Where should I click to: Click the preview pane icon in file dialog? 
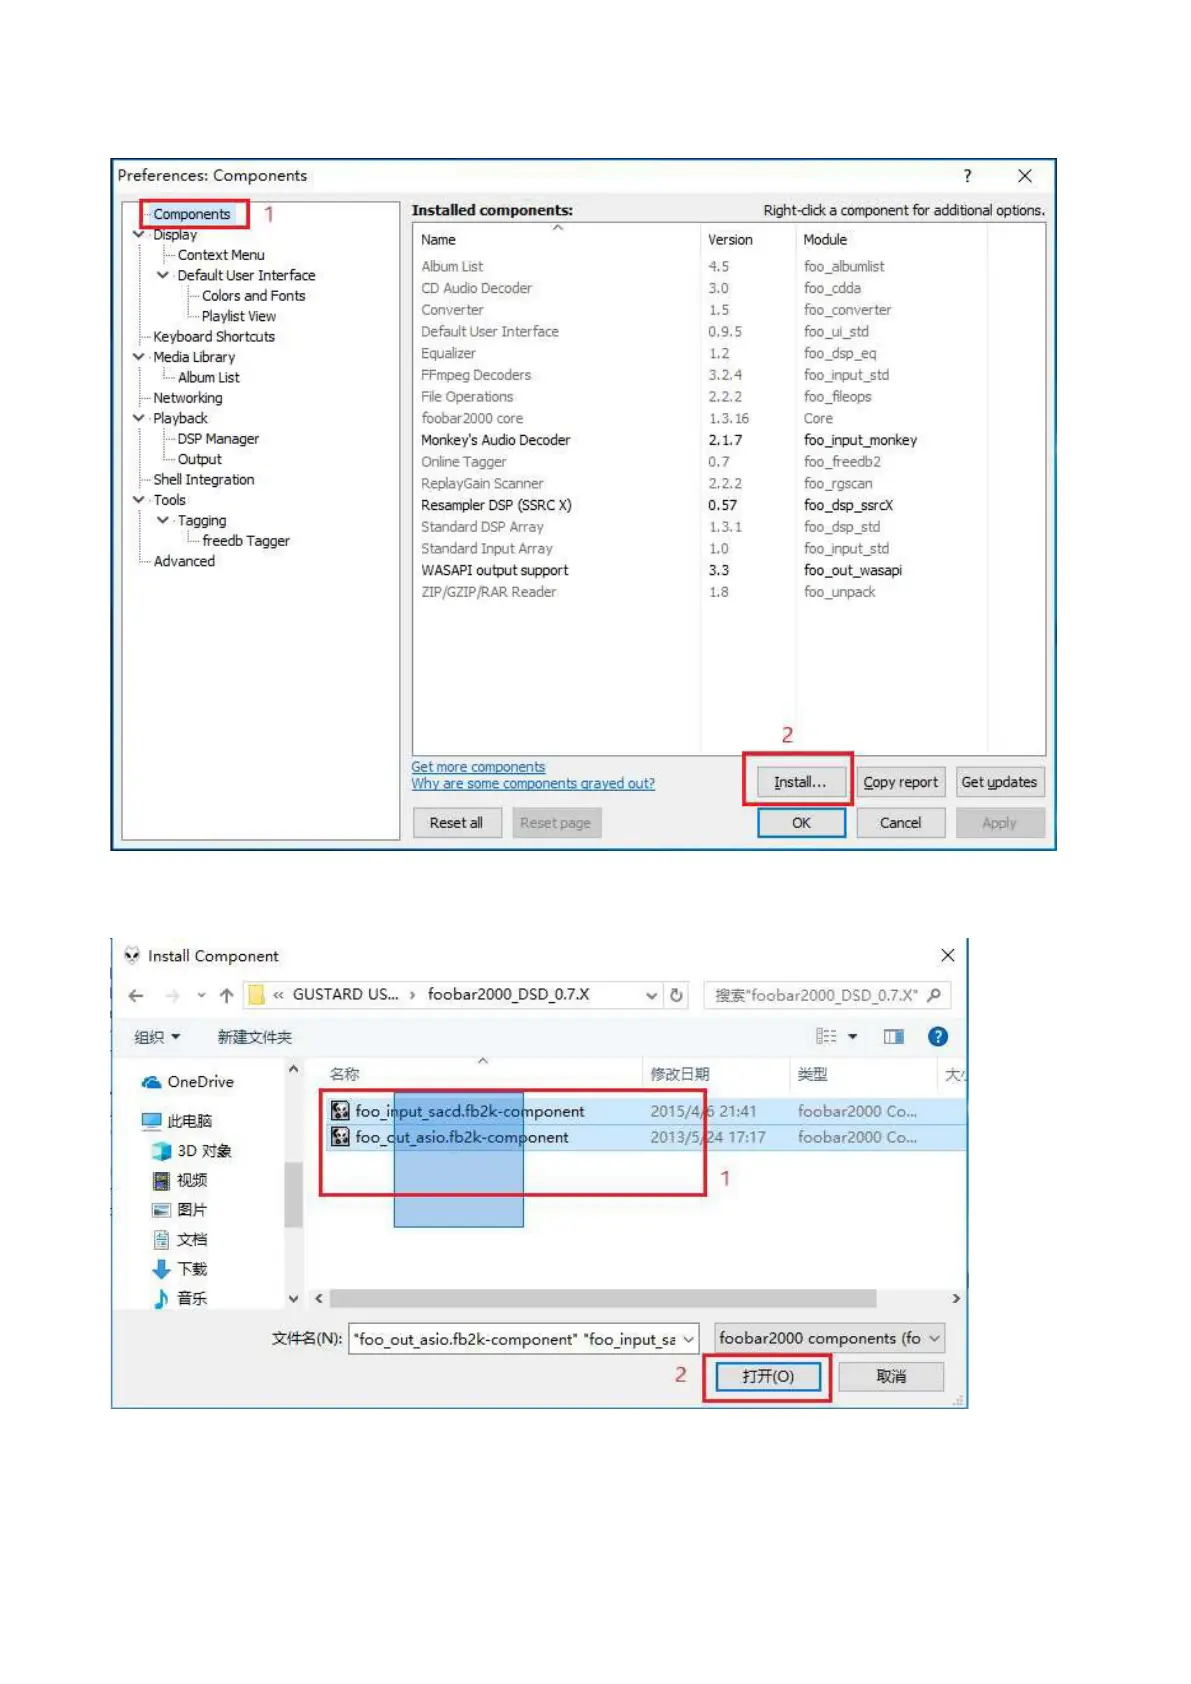(x=894, y=1036)
